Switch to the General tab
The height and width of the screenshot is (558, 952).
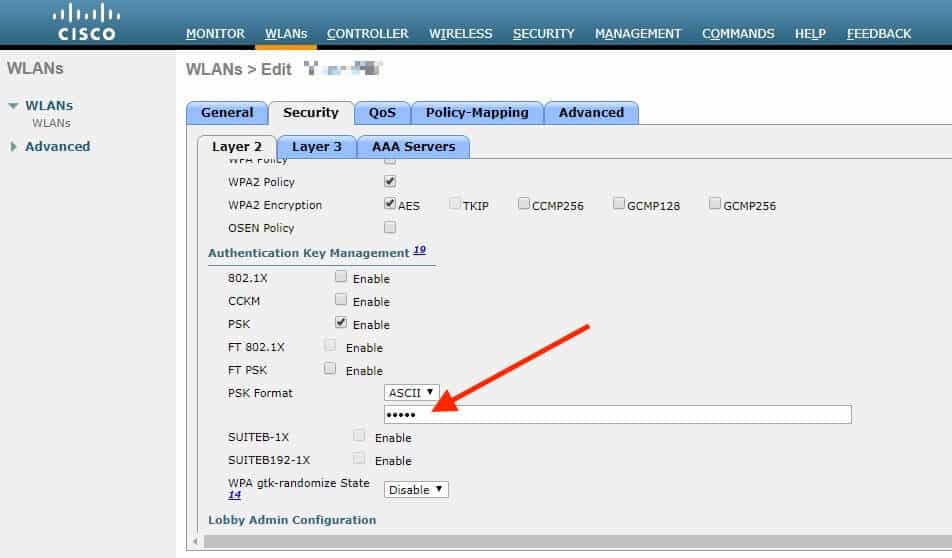227,113
